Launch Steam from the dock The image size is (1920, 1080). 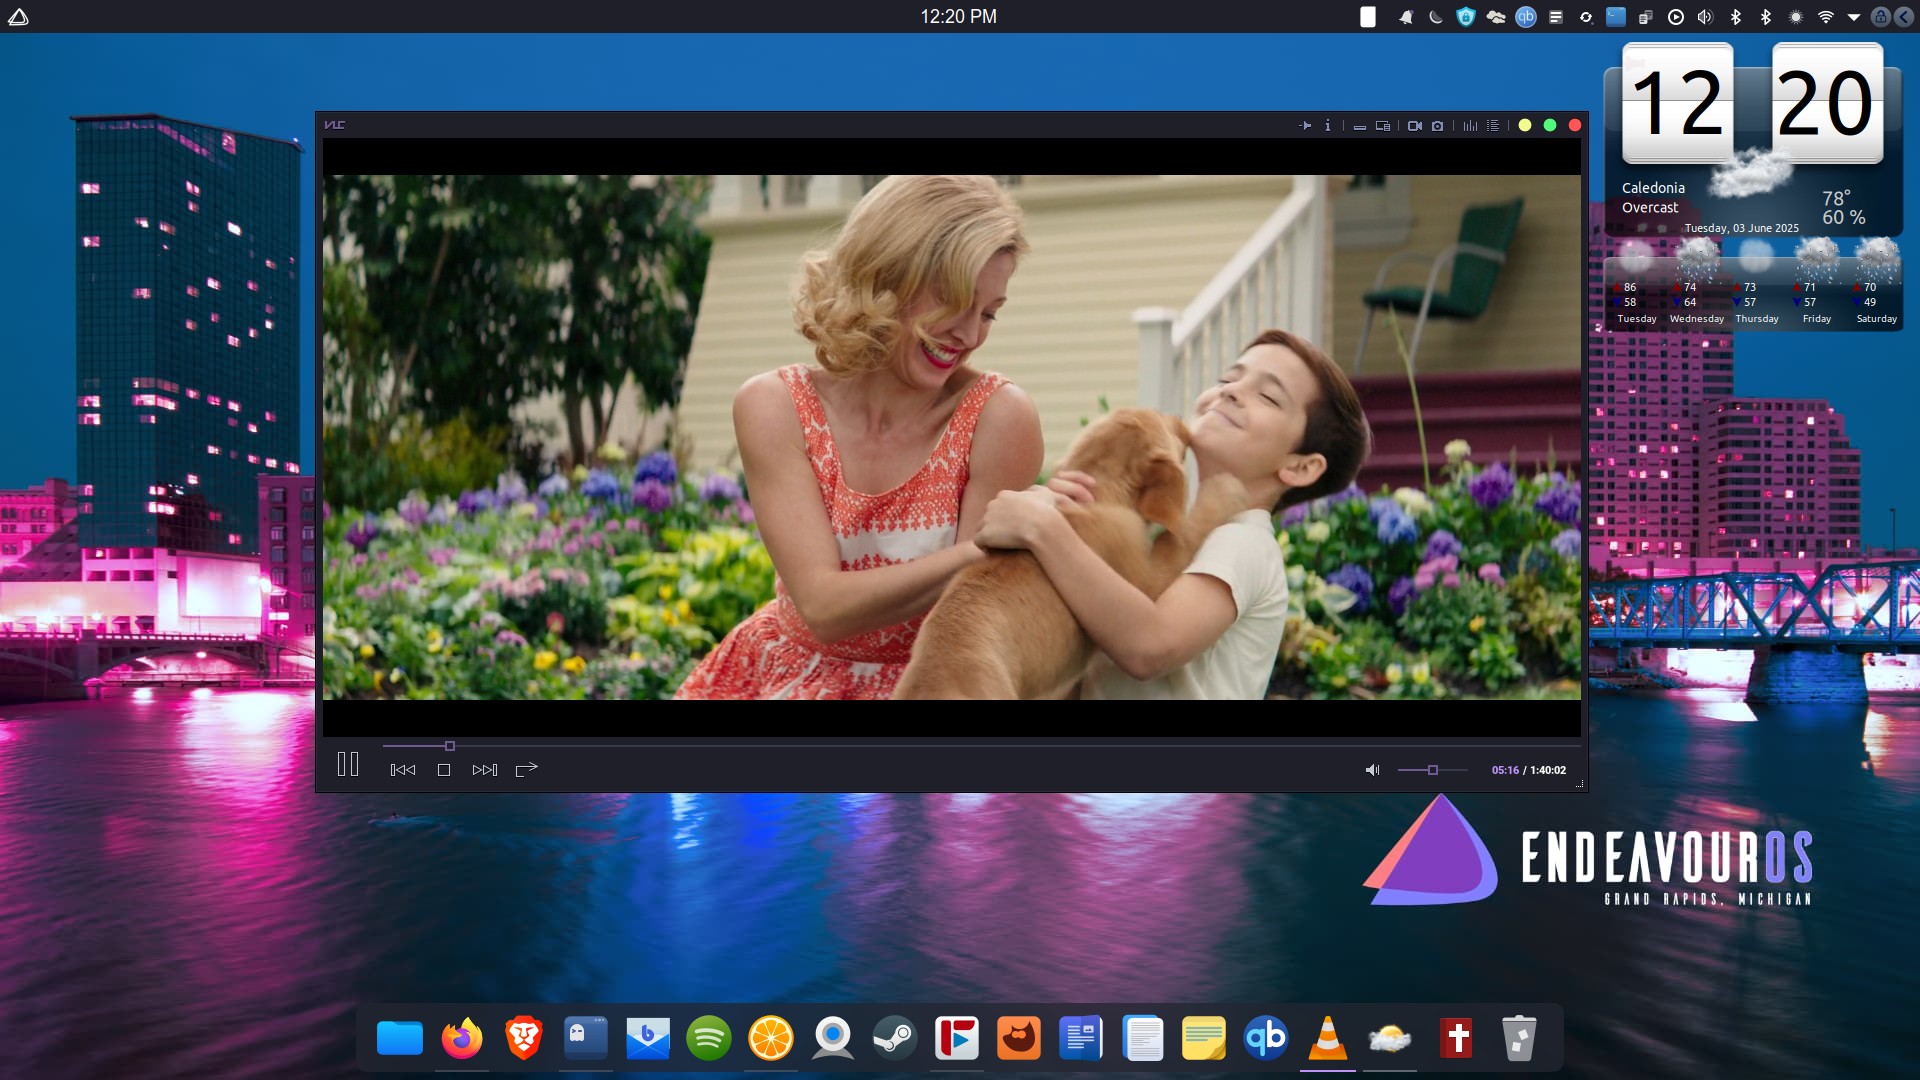(895, 1038)
